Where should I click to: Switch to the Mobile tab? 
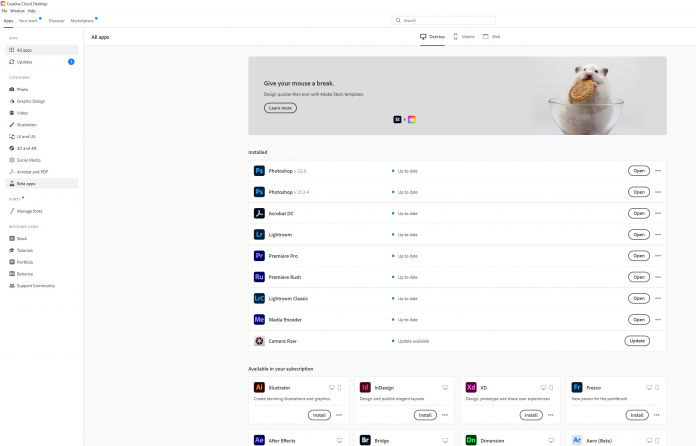point(464,37)
